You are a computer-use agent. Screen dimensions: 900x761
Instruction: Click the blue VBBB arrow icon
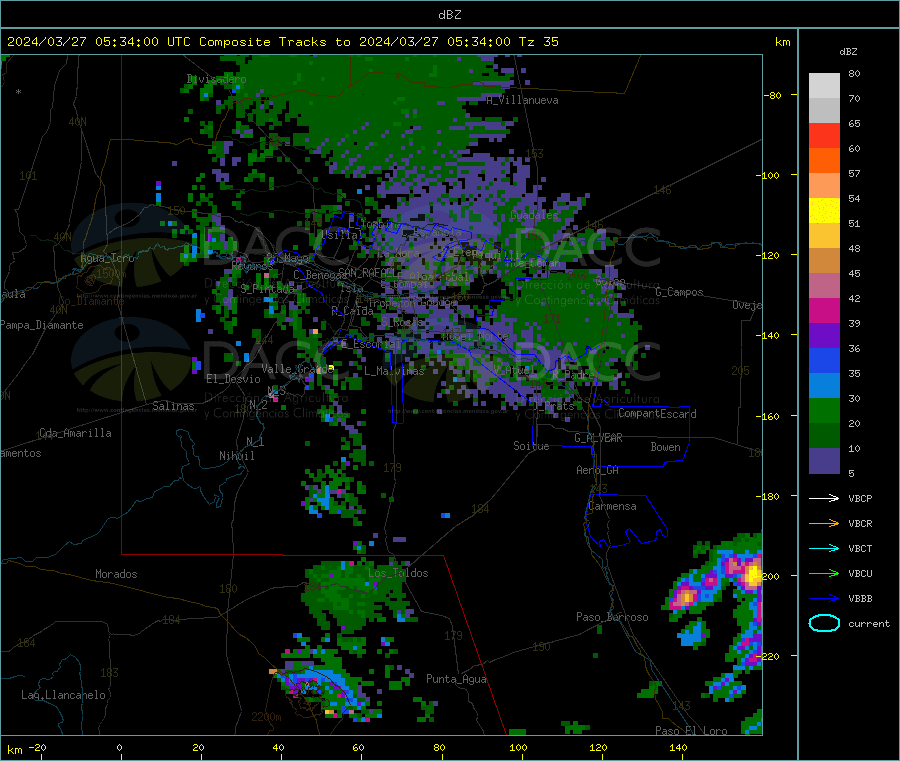click(x=824, y=599)
